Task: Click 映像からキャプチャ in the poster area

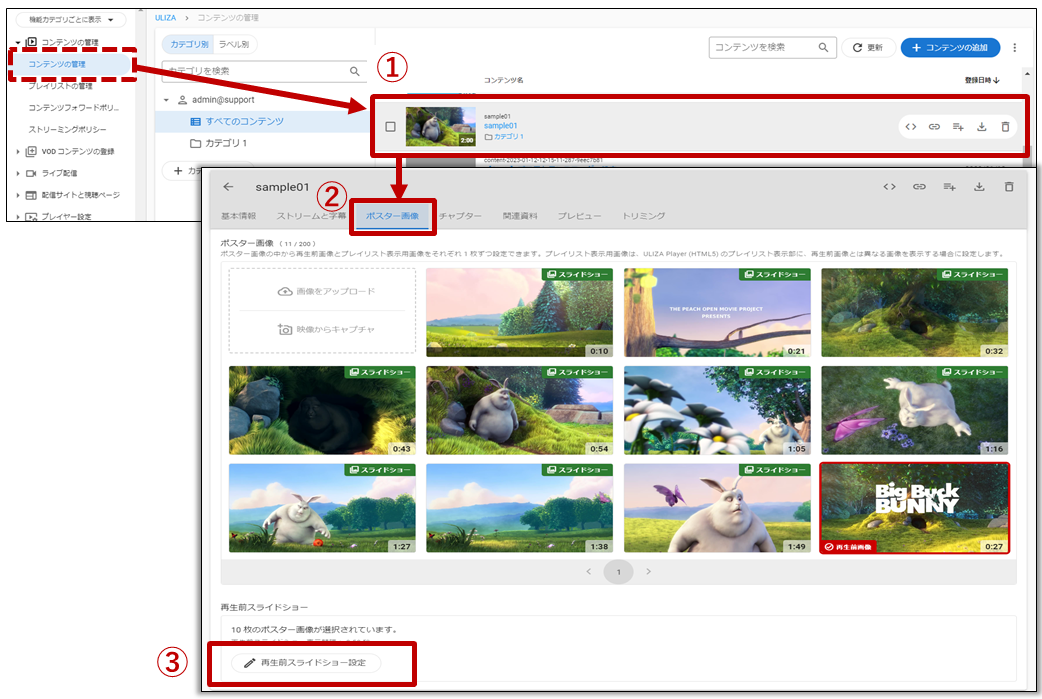Action: (x=326, y=330)
